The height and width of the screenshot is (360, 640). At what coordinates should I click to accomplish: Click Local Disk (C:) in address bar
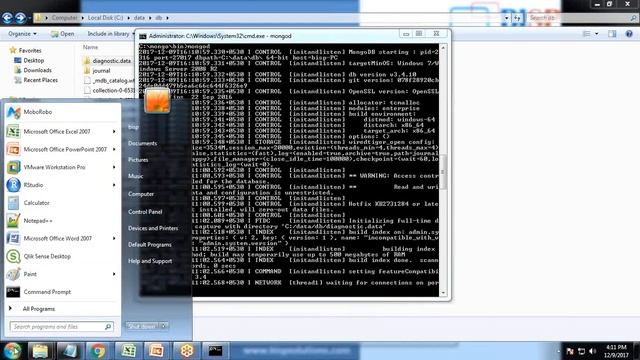105,18
